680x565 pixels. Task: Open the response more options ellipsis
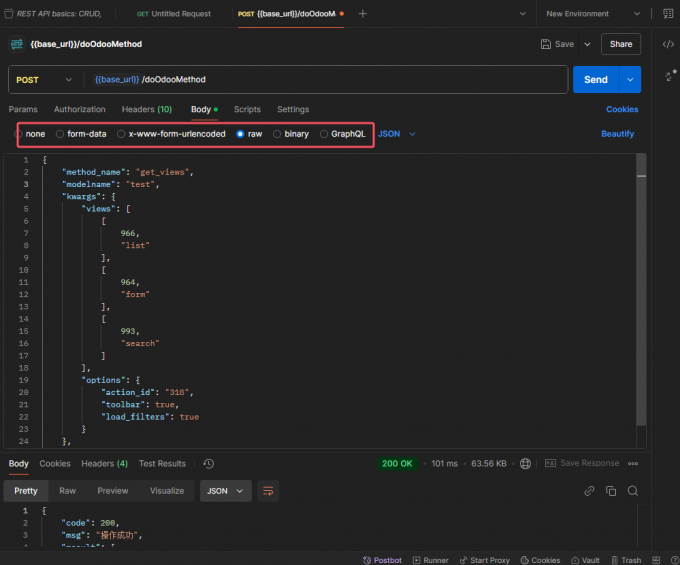[x=633, y=464]
